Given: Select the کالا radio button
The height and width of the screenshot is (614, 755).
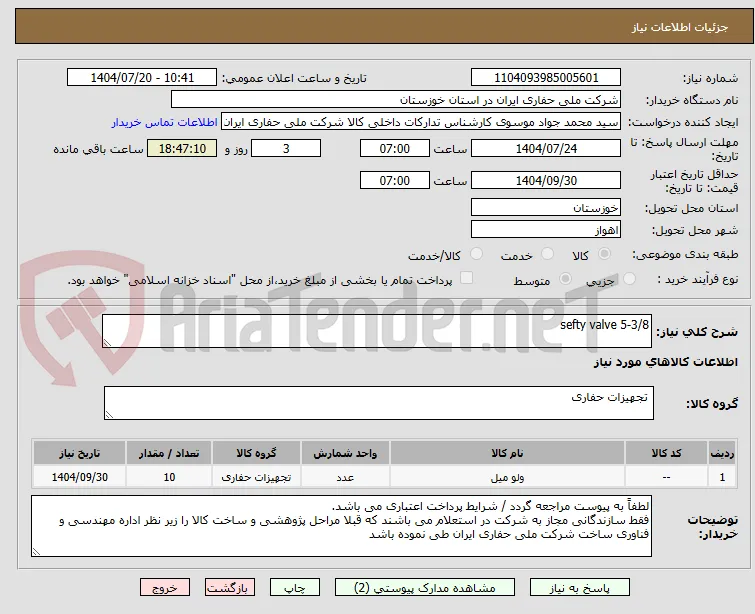Looking at the screenshot, I should [604, 254].
